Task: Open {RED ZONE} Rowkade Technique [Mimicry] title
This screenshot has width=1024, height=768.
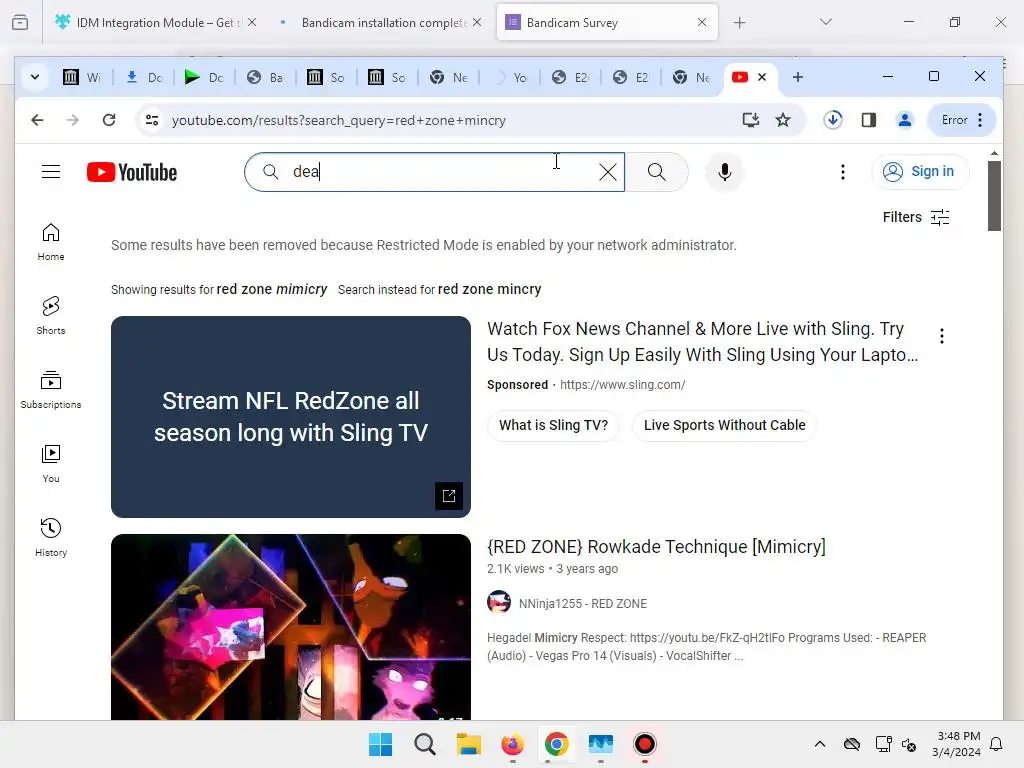Action: [x=656, y=547]
